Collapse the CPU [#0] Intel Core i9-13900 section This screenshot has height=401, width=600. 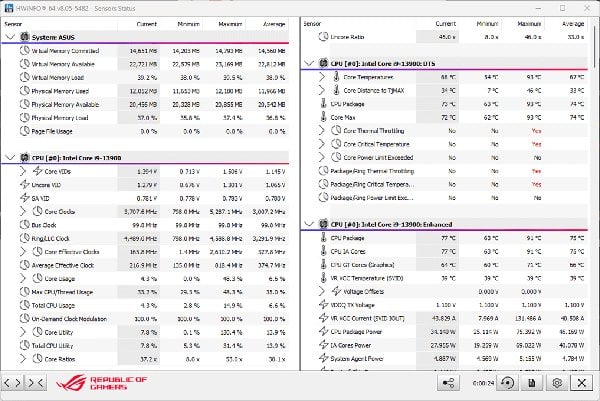(10, 158)
